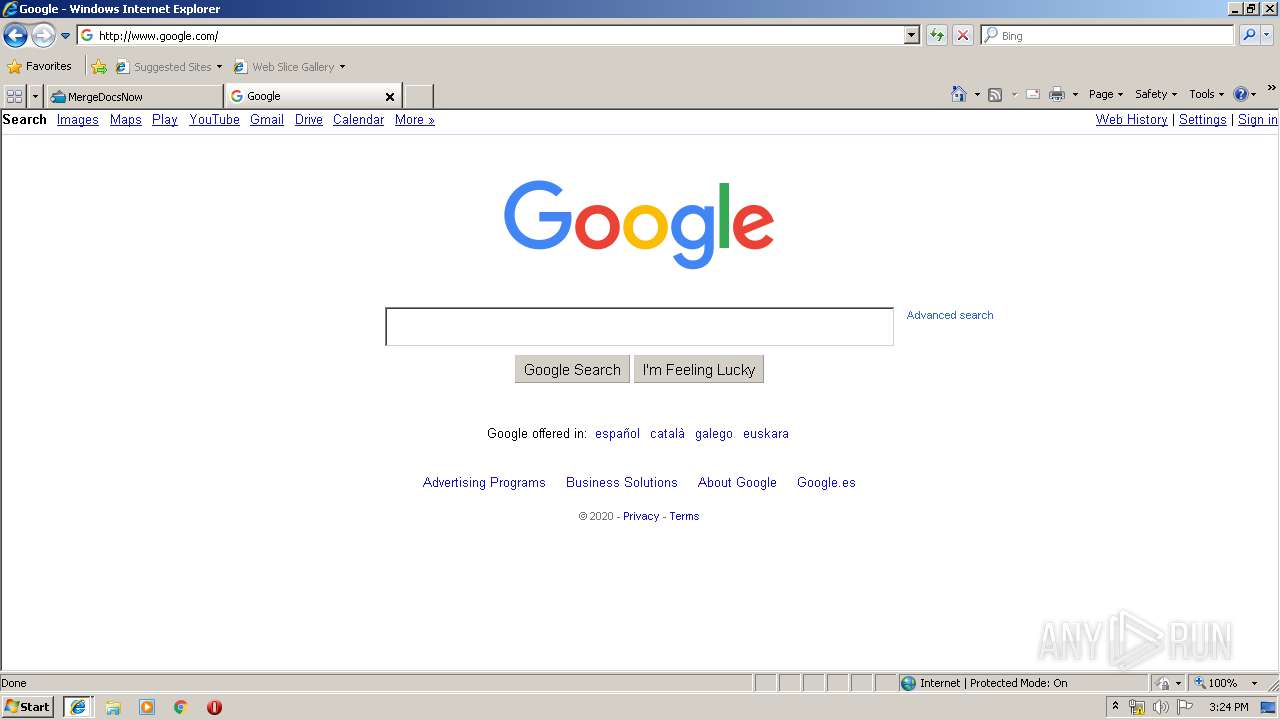Expand the More » link
Image resolution: width=1280 pixels, height=720 pixels.
[x=414, y=120]
